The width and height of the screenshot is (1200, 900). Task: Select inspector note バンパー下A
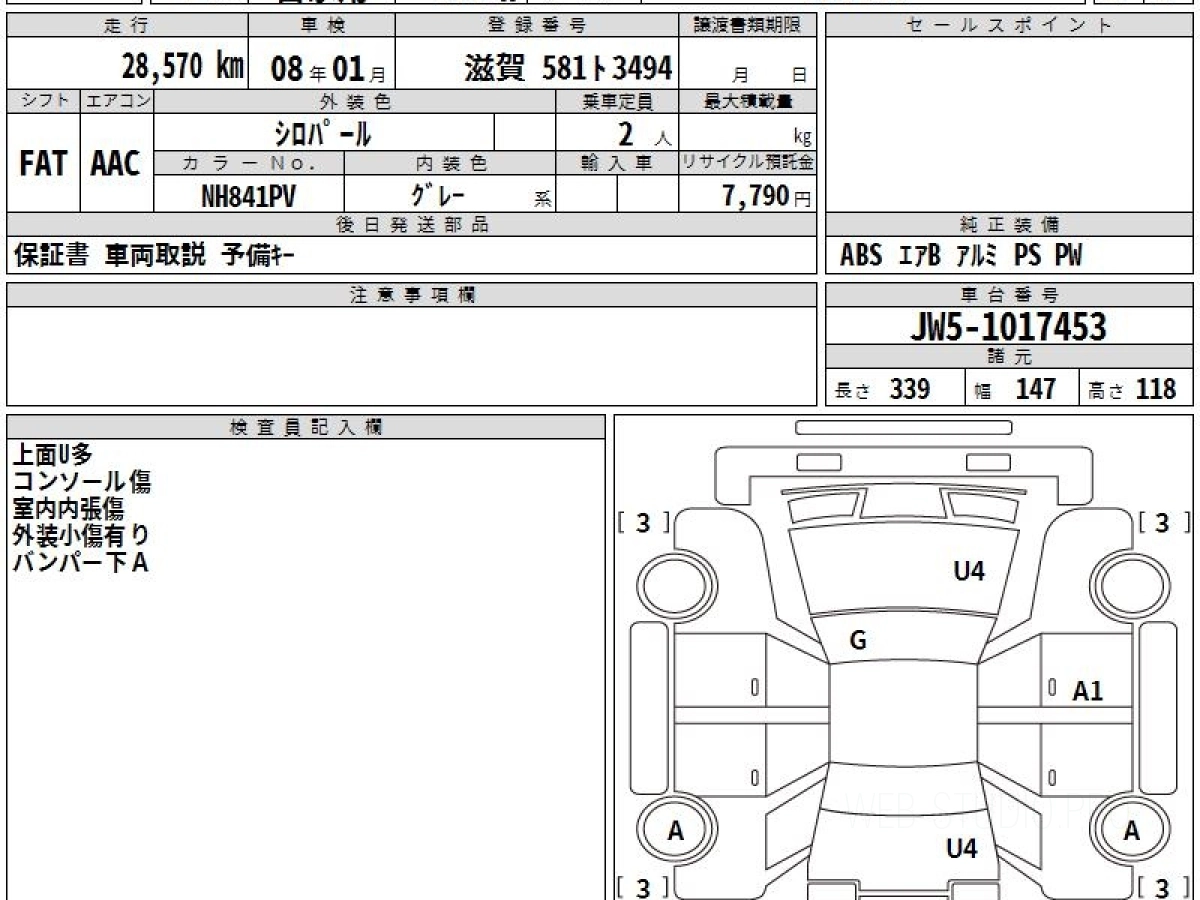[x=80, y=562]
